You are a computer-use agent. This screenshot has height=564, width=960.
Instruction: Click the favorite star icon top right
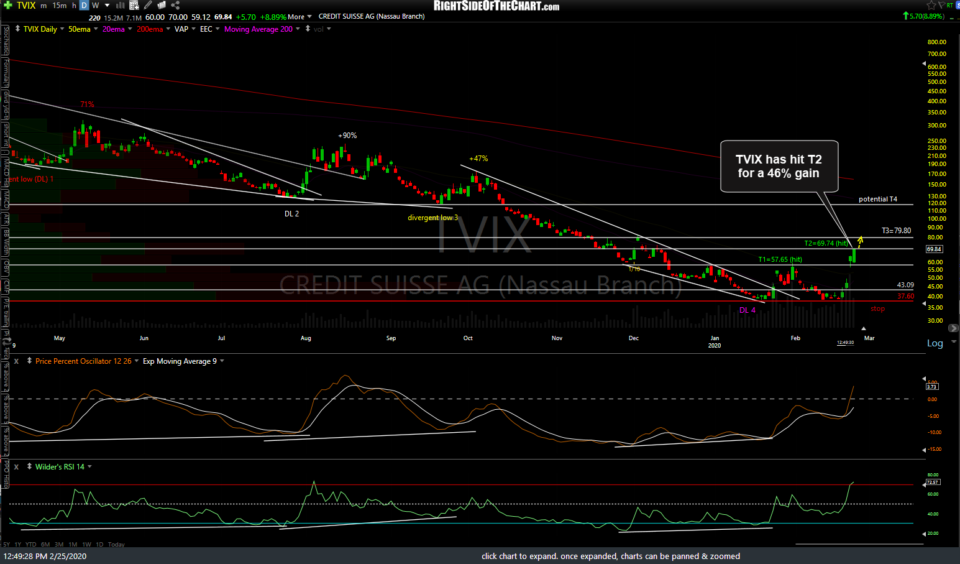click(x=931, y=5)
